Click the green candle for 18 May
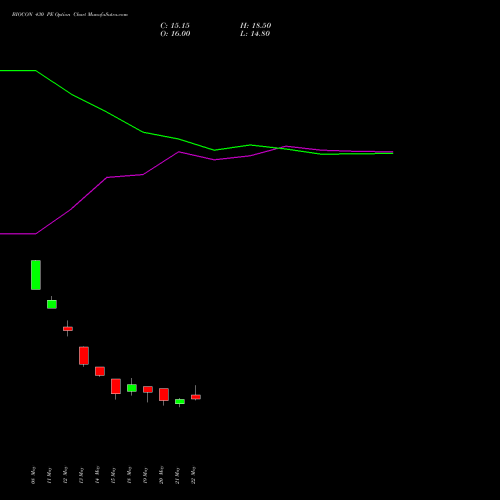The height and width of the screenshot is (500, 500). tap(132, 388)
